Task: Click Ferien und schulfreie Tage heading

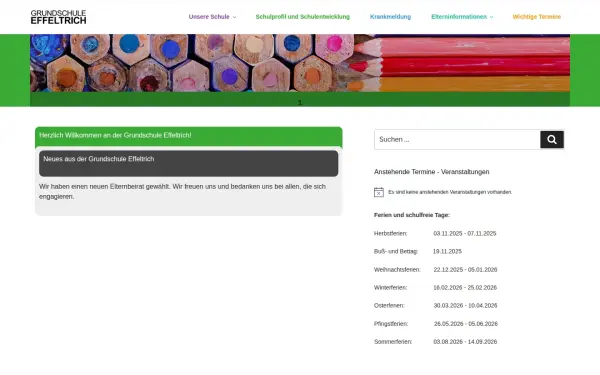Action: pos(412,215)
